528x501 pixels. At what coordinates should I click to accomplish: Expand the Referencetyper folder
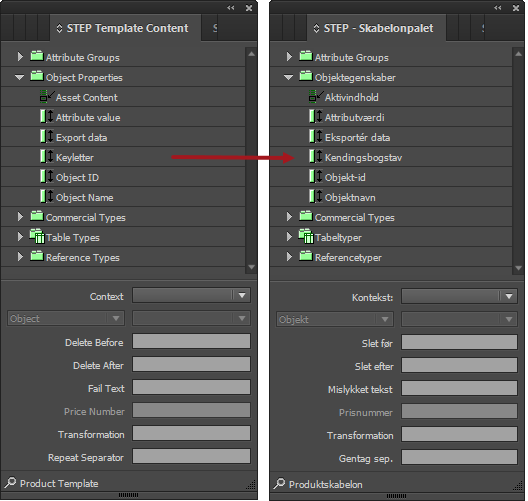pyautogui.click(x=289, y=257)
